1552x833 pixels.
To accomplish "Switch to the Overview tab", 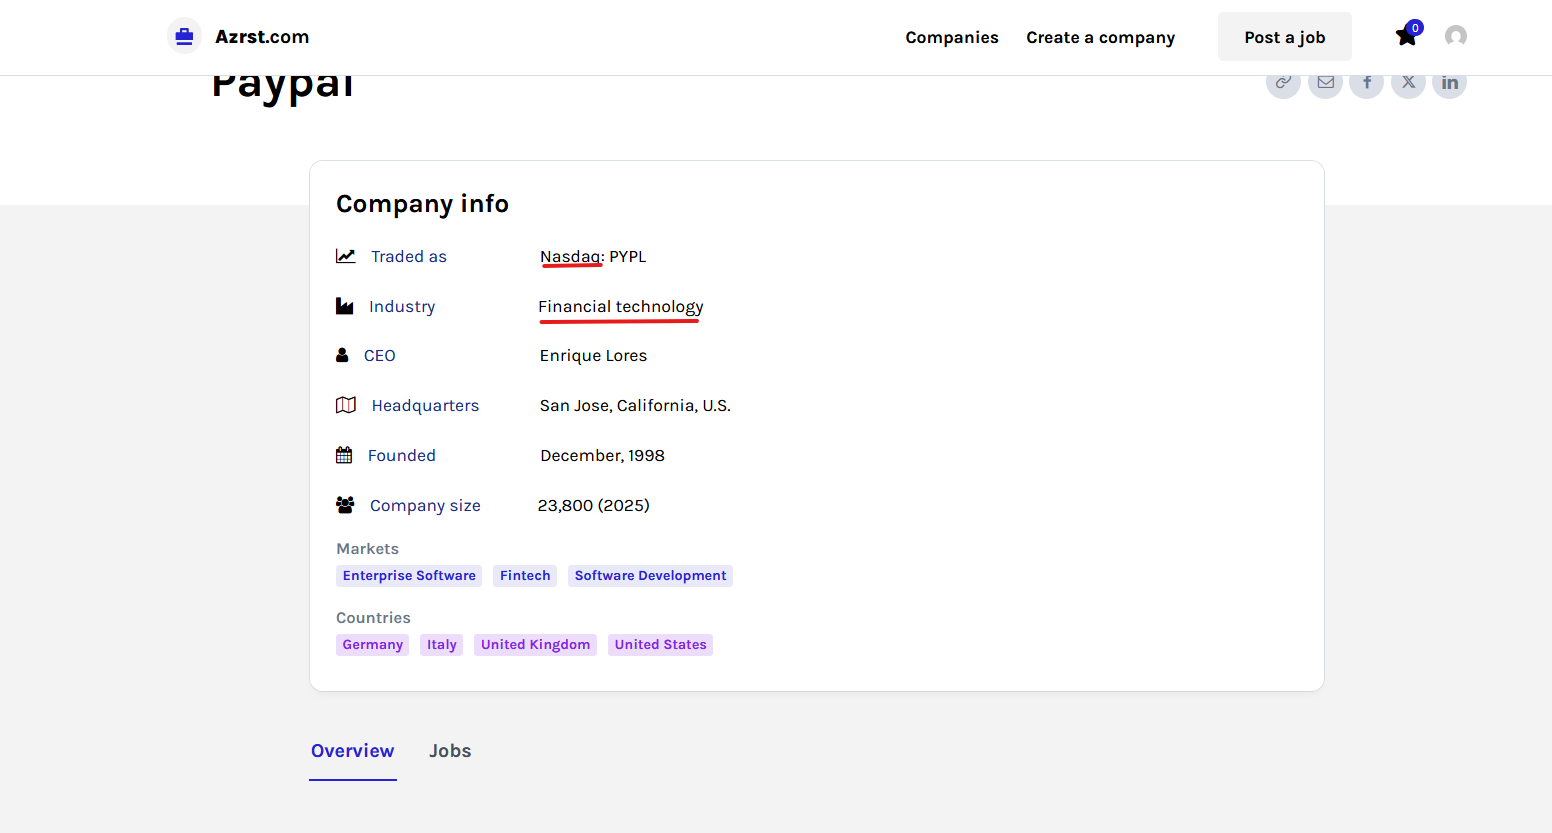I will (353, 751).
